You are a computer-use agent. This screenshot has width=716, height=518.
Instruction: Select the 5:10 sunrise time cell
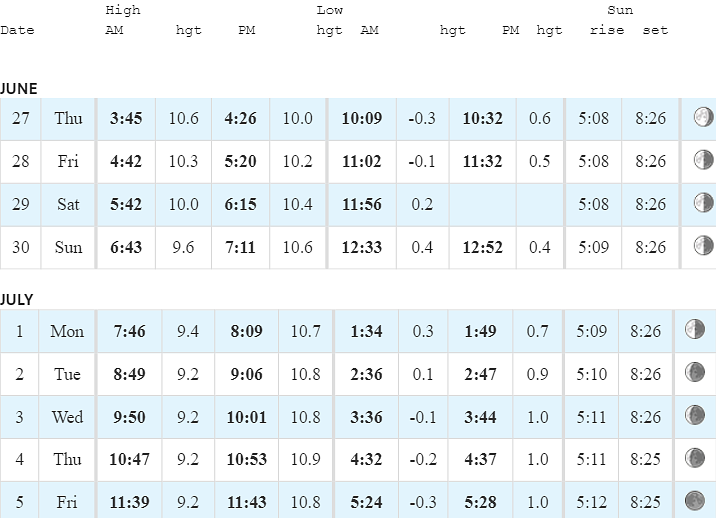coord(591,374)
